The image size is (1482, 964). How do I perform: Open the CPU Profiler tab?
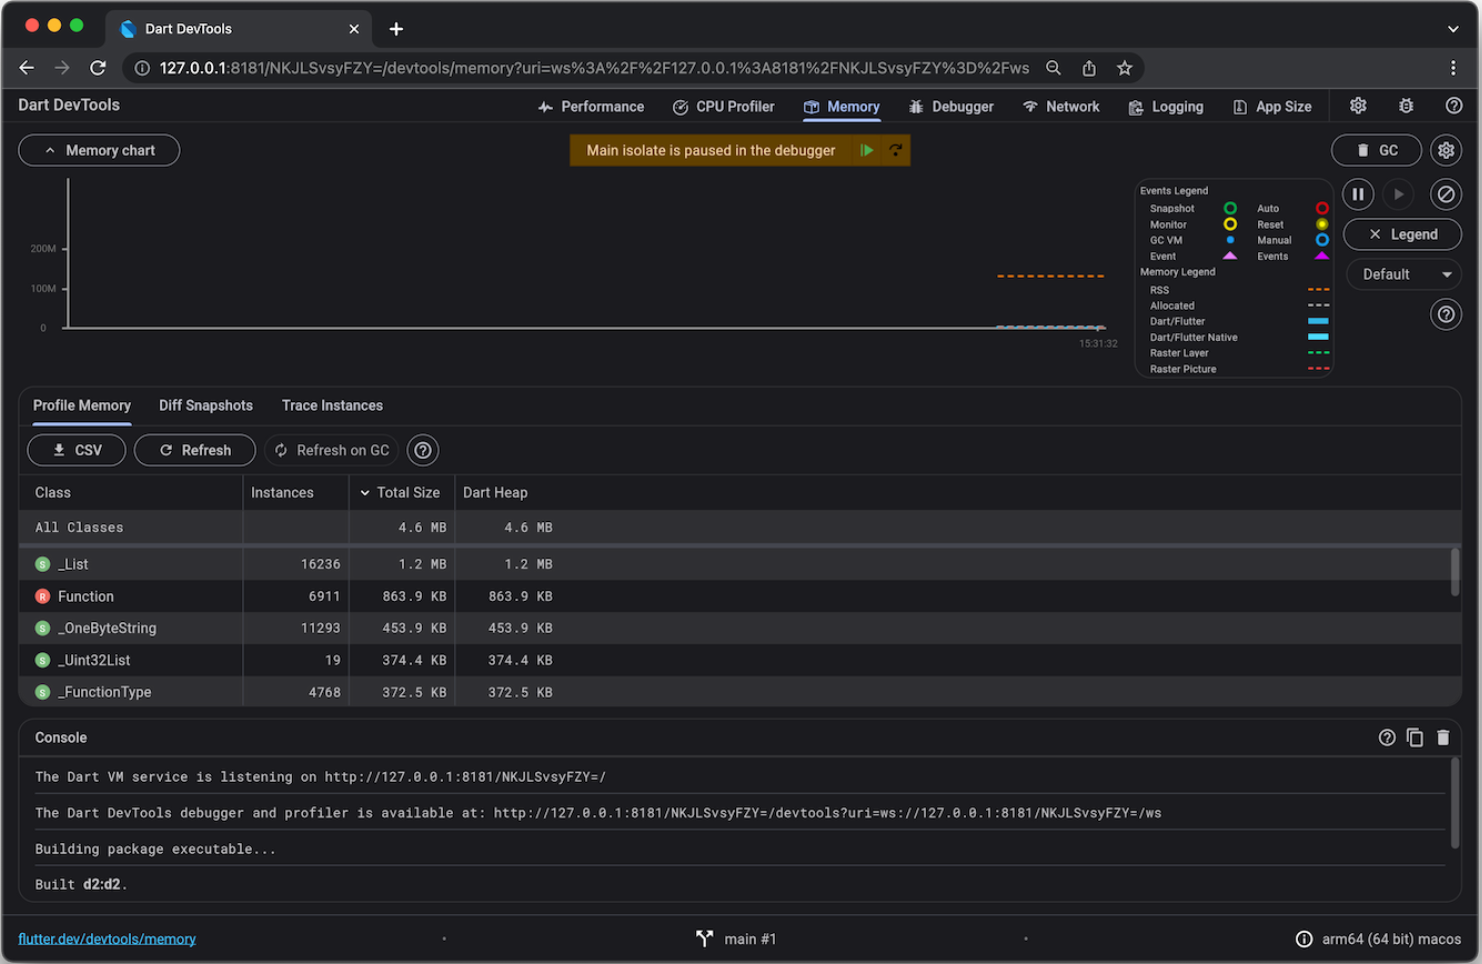[723, 106]
